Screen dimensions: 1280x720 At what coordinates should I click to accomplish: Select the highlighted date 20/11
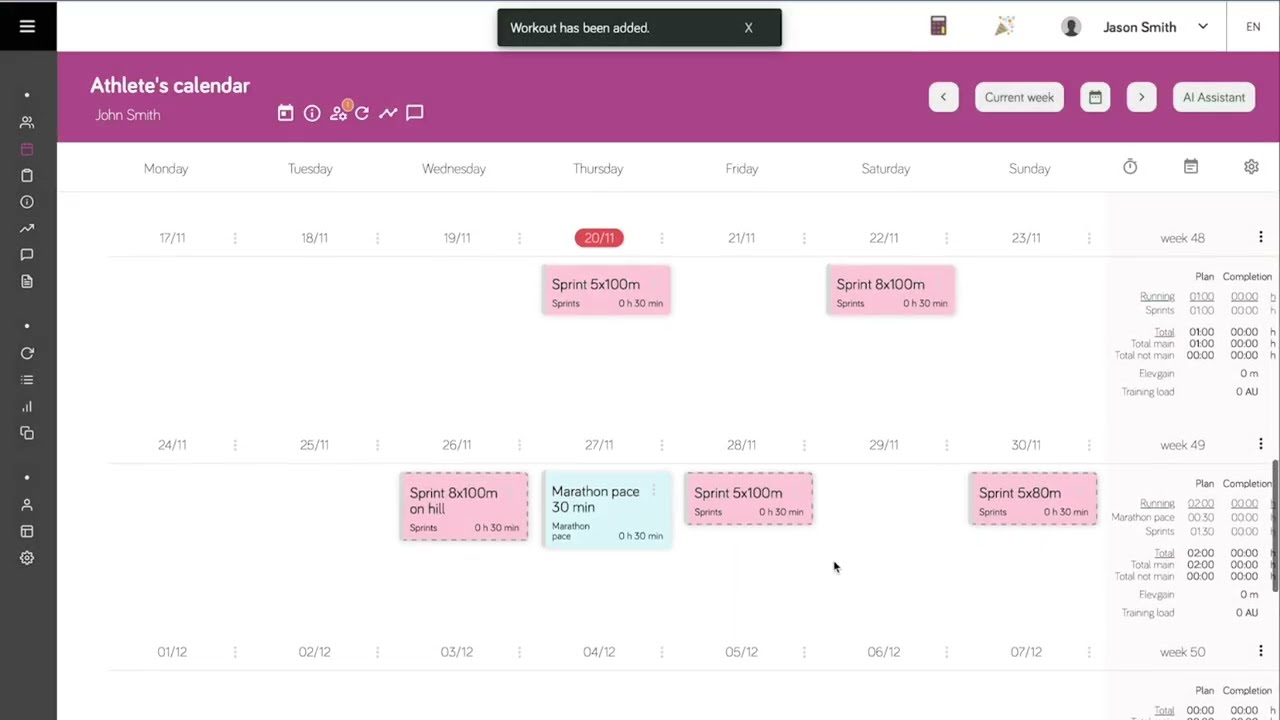coord(599,238)
